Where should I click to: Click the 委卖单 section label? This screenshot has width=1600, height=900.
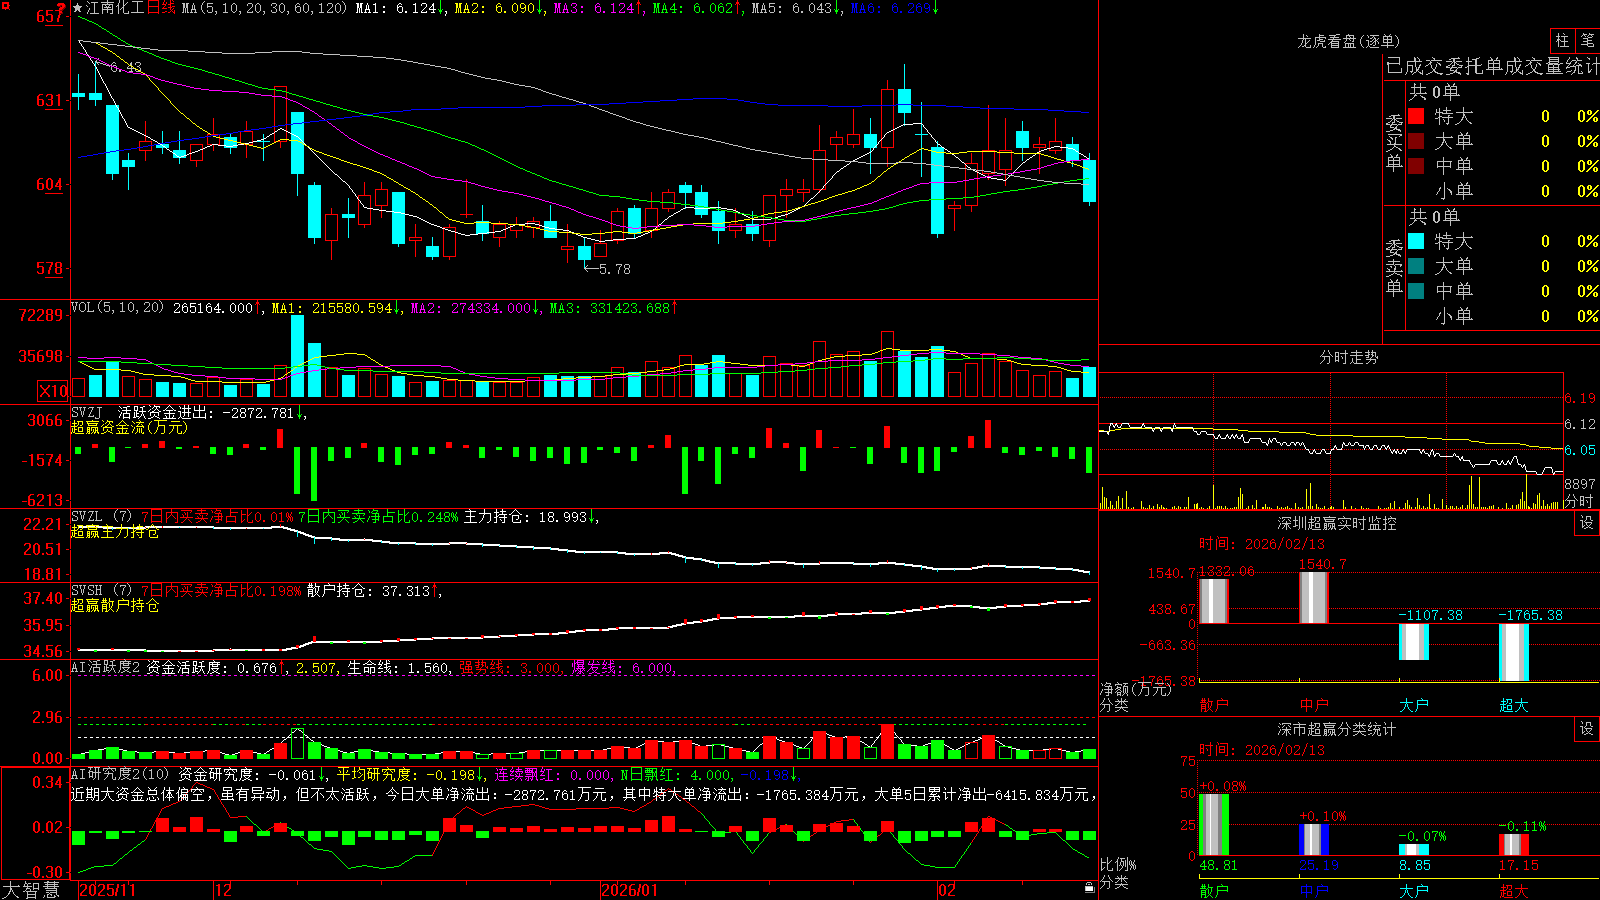click(x=1394, y=267)
